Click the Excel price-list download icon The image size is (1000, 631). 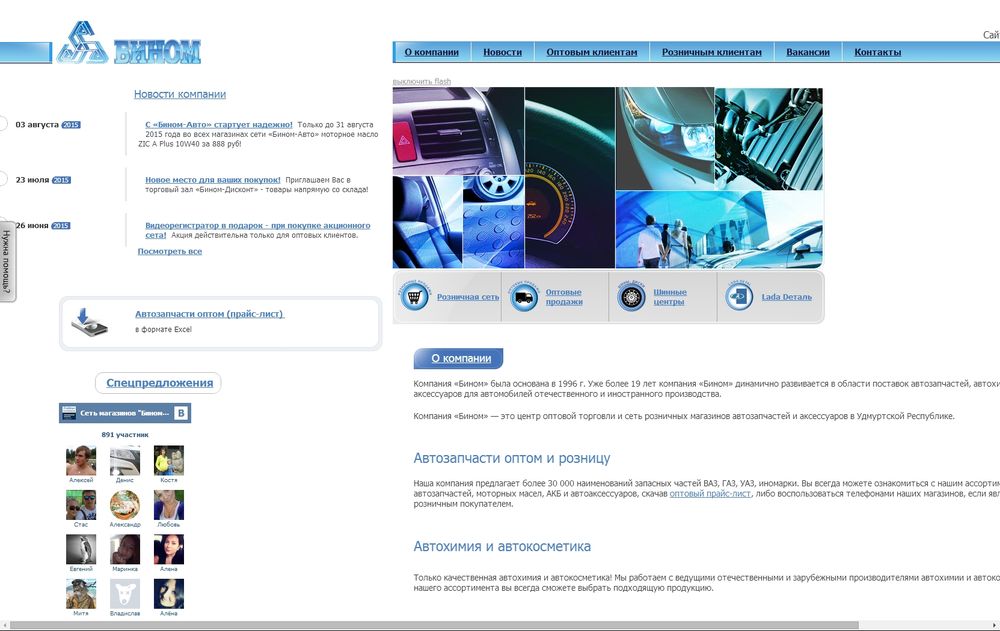tap(89, 322)
